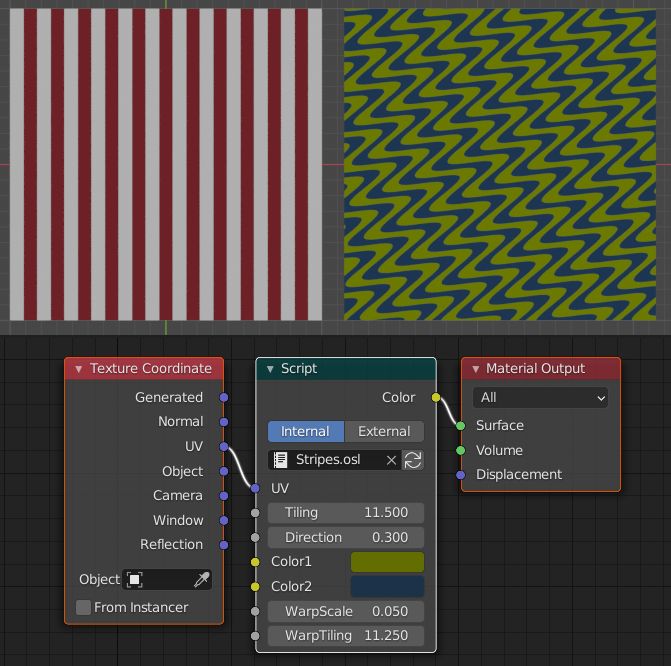Click the Script node Color output socket
Viewport: 671px width, 666px height.
436,398
